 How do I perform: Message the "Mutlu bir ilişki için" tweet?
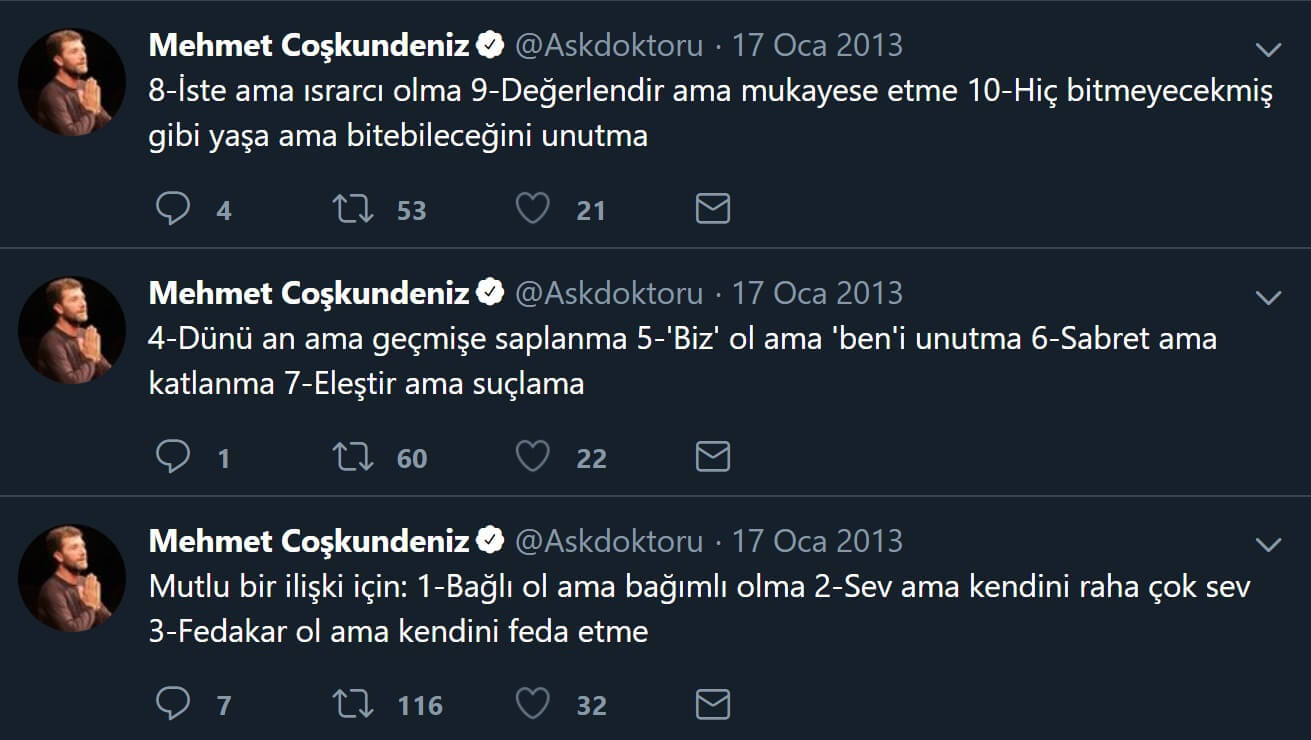[x=712, y=705]
